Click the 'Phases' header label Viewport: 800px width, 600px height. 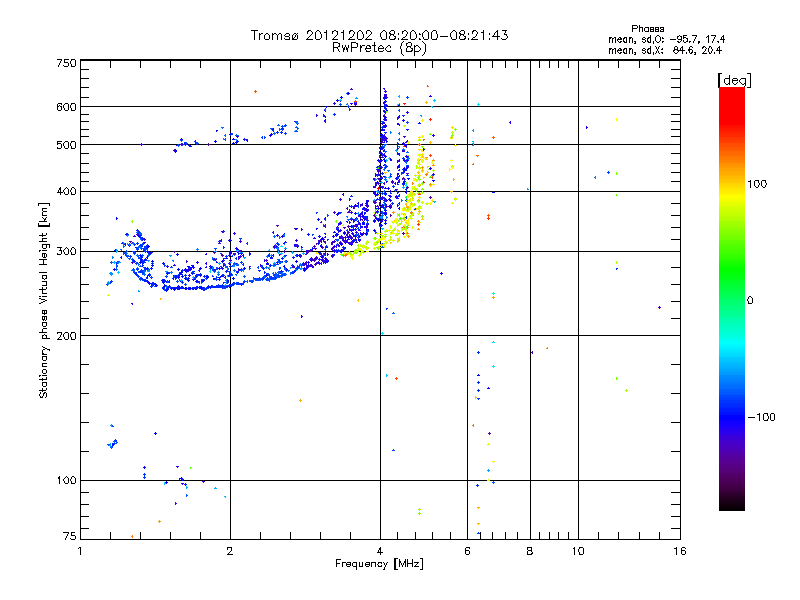coord(647,29)
